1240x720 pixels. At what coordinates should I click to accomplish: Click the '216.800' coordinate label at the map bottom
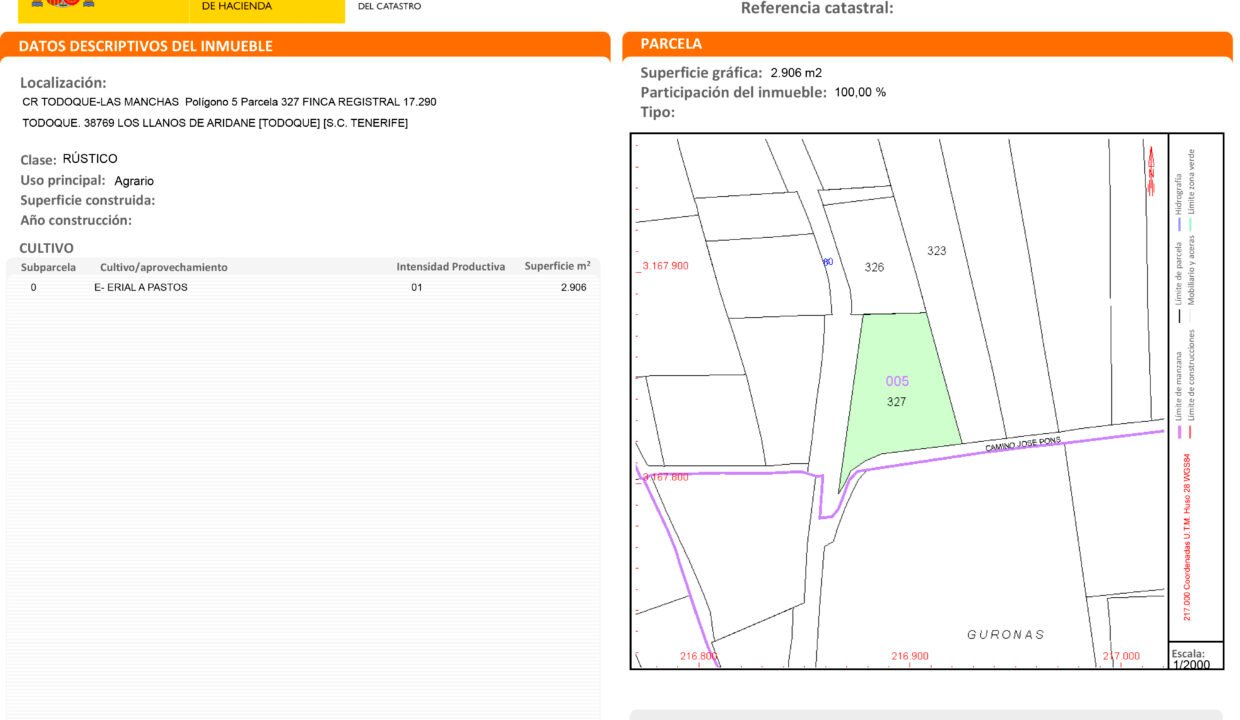[x=699, y=656]
